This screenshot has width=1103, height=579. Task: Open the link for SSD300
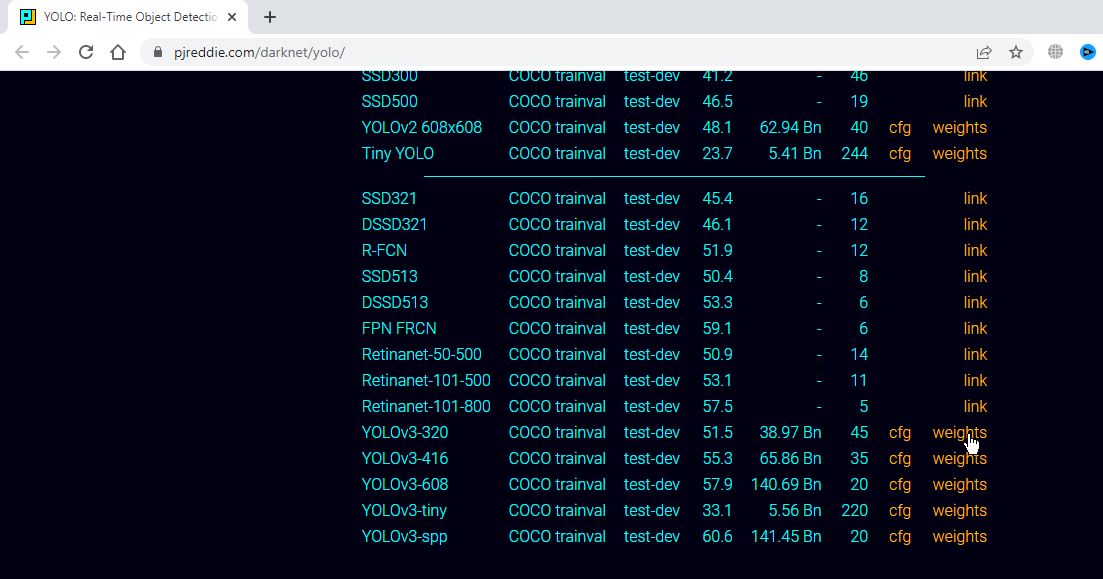(x=975, y=75)
